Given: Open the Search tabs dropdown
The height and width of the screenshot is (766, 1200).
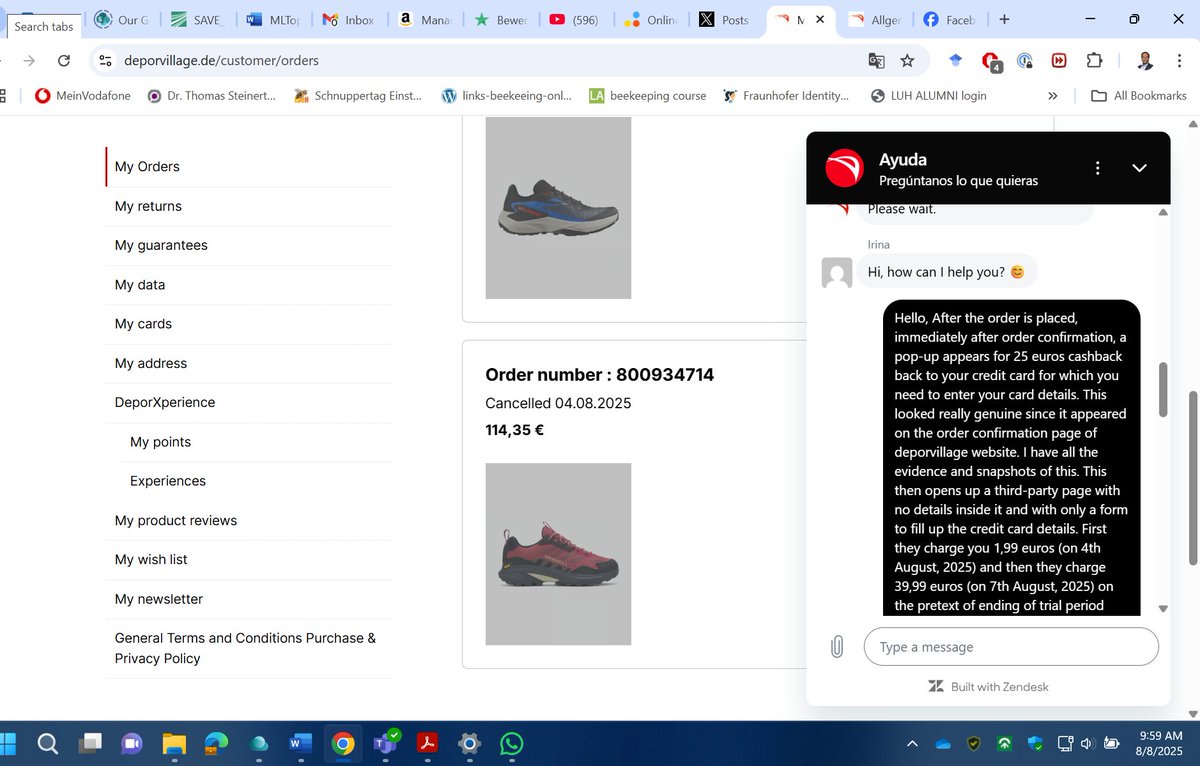Looking at the screenshot, I should [43, 26].
